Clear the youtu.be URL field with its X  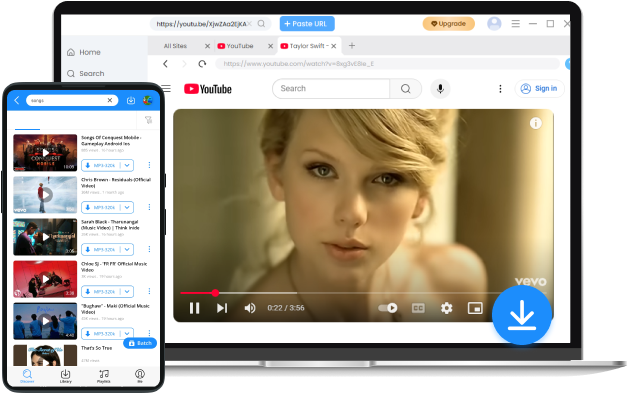(250, 24)
